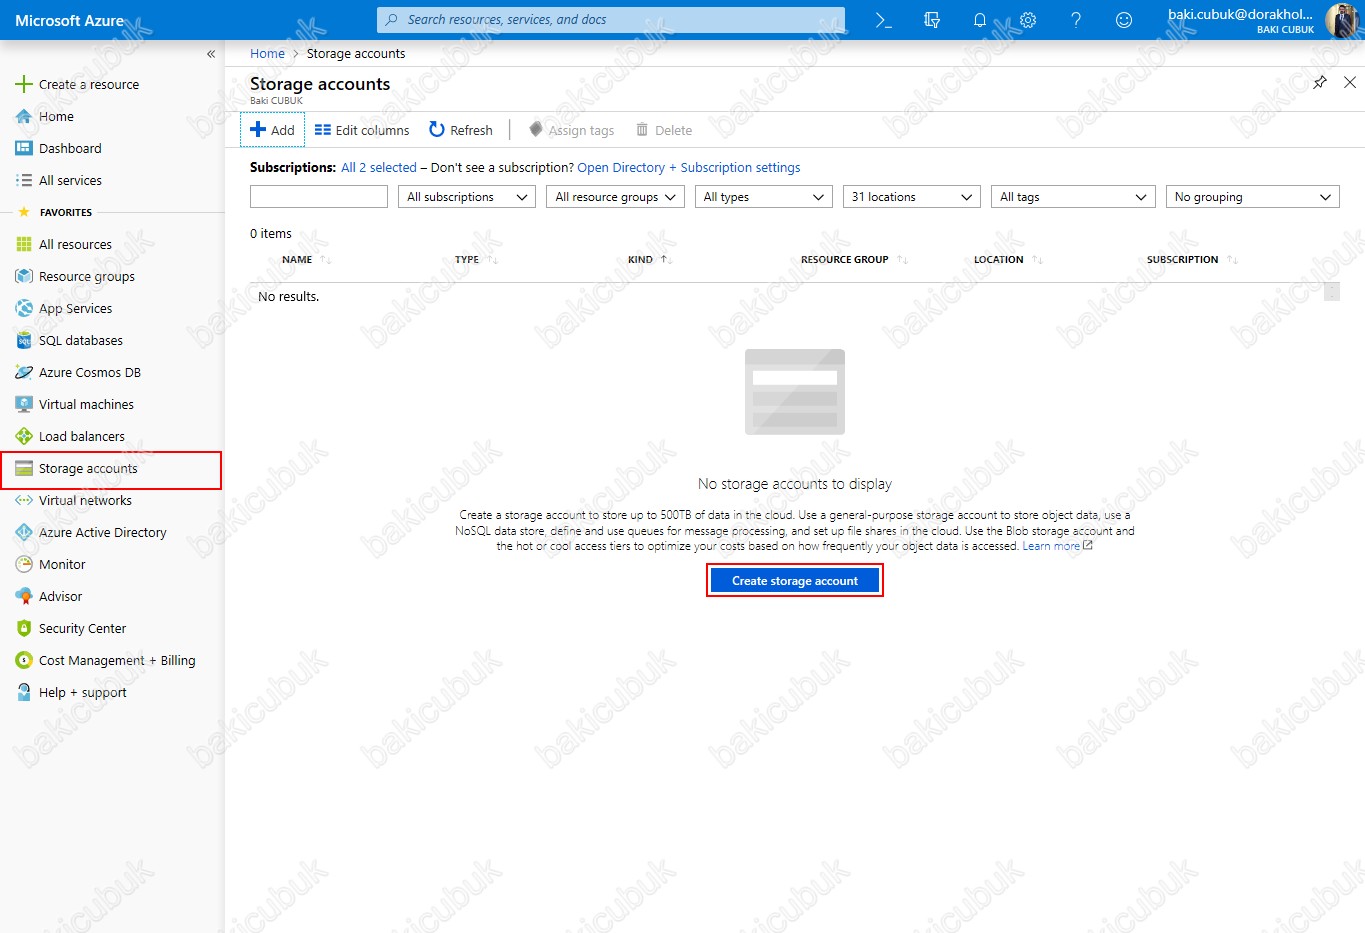Image resolution: width=1365 pixels, height=933 pixels.
Task: Open Directory + Subscription filter icon
Action: click(x=932, y=20)
